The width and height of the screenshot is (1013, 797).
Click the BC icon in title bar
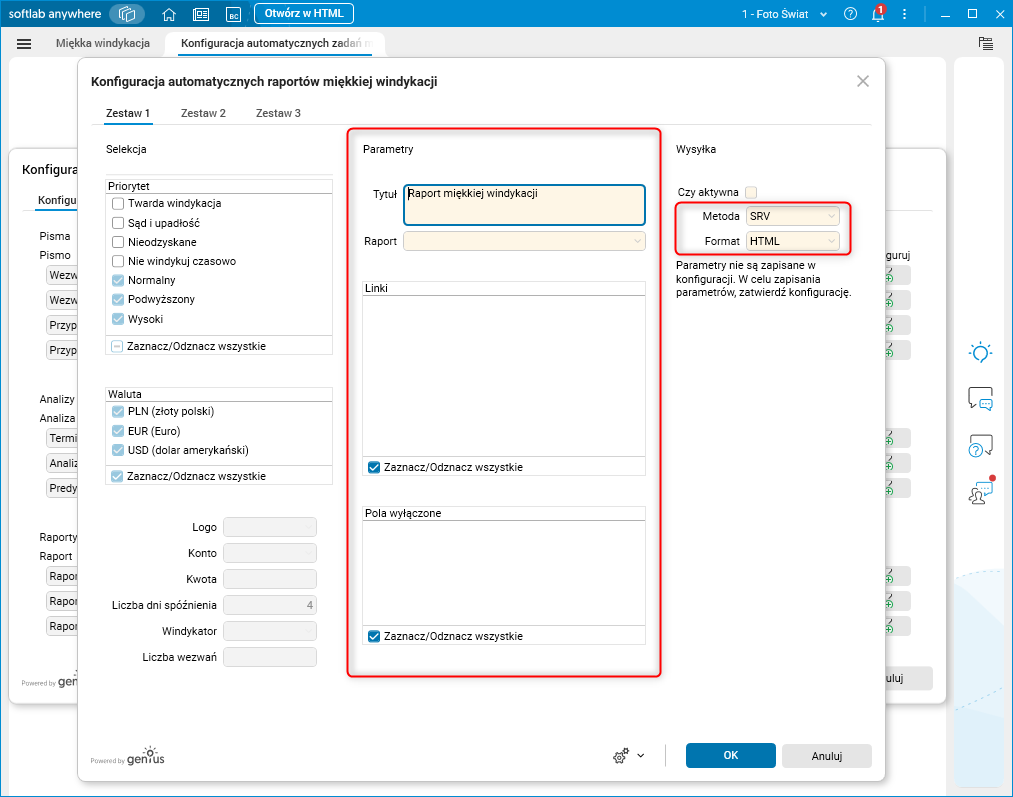233,14
